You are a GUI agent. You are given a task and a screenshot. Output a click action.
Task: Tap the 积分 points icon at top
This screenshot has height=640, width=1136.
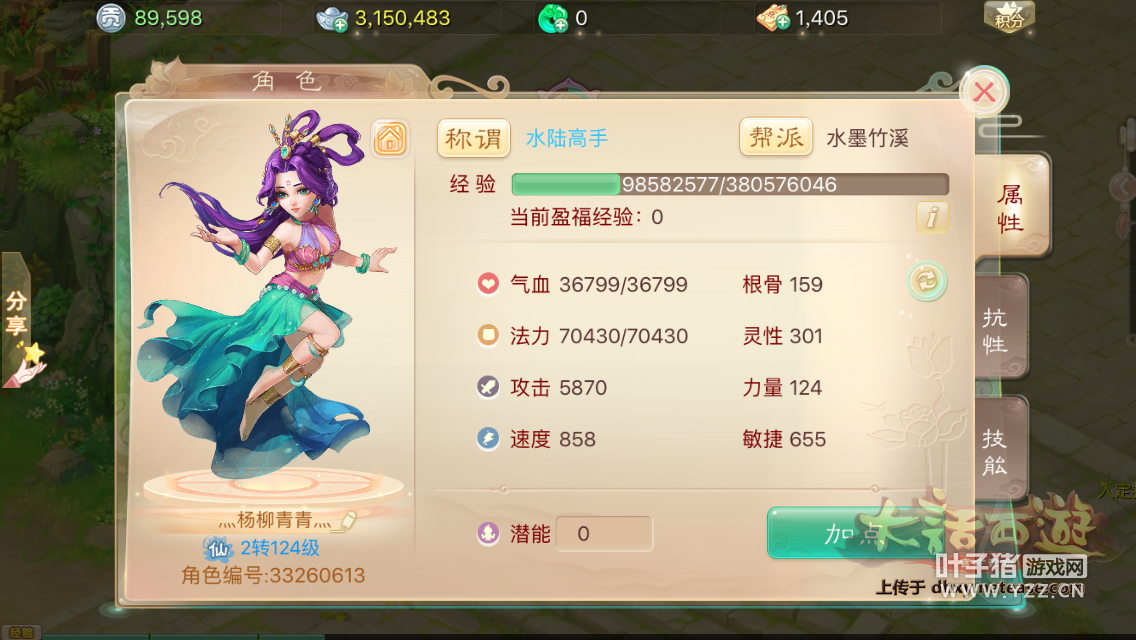pyautogui.click(x=1008, y=17)
